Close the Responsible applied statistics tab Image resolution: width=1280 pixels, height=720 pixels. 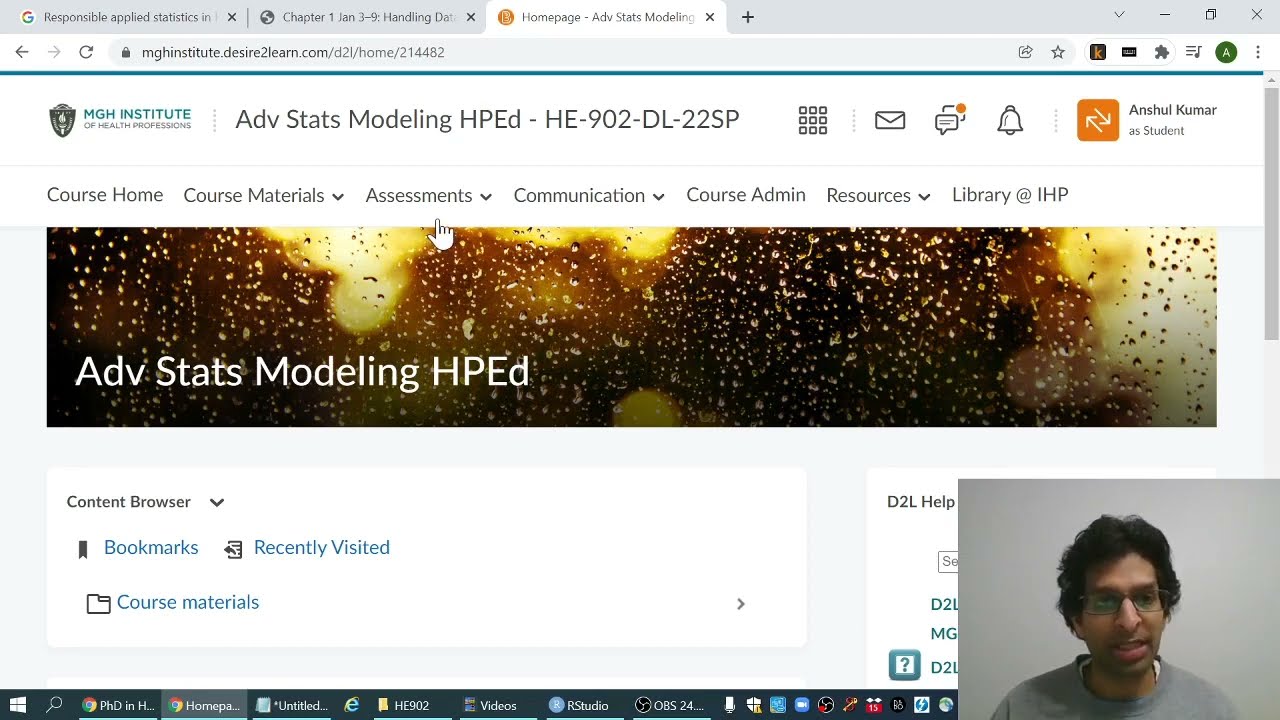click(232, 17)
